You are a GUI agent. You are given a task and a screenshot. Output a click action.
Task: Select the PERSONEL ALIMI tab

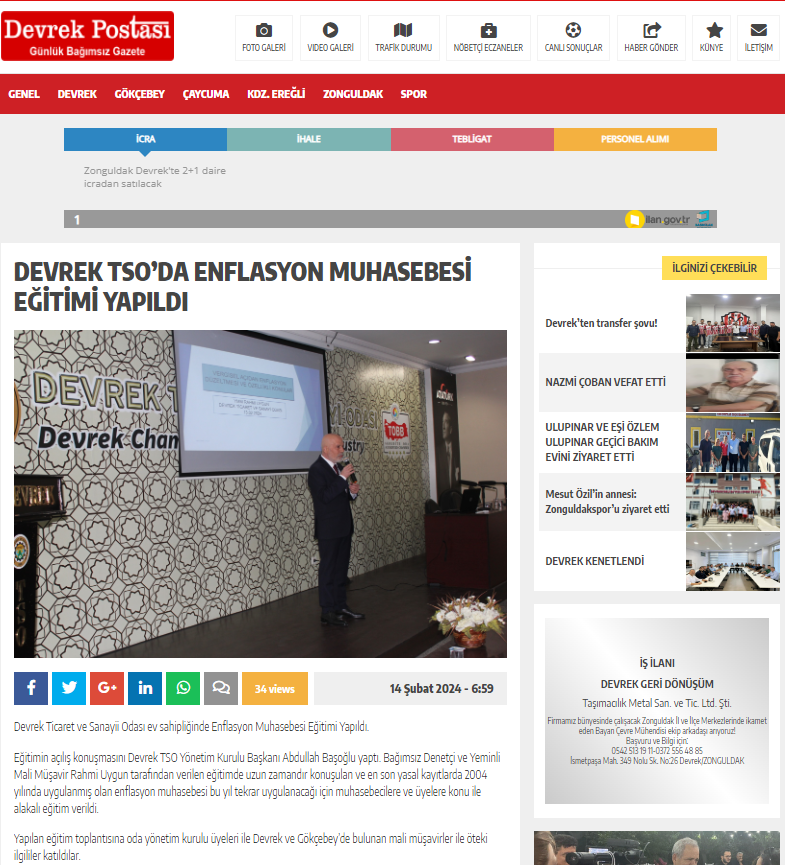pyautogui.click(x=636, y=139)
